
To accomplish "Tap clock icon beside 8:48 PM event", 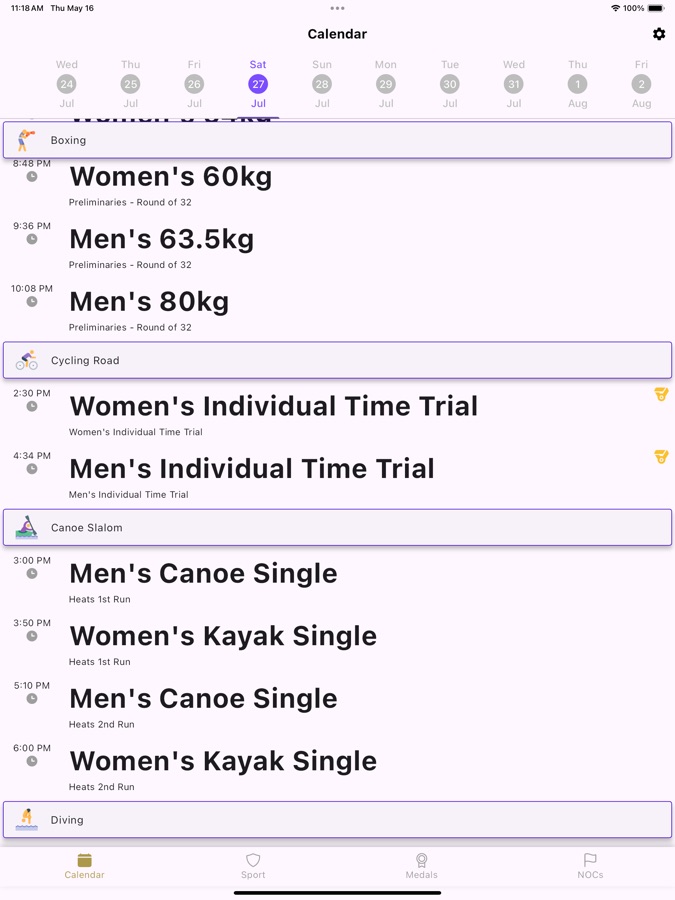I will pyautogui.click(x=32, y=177).
